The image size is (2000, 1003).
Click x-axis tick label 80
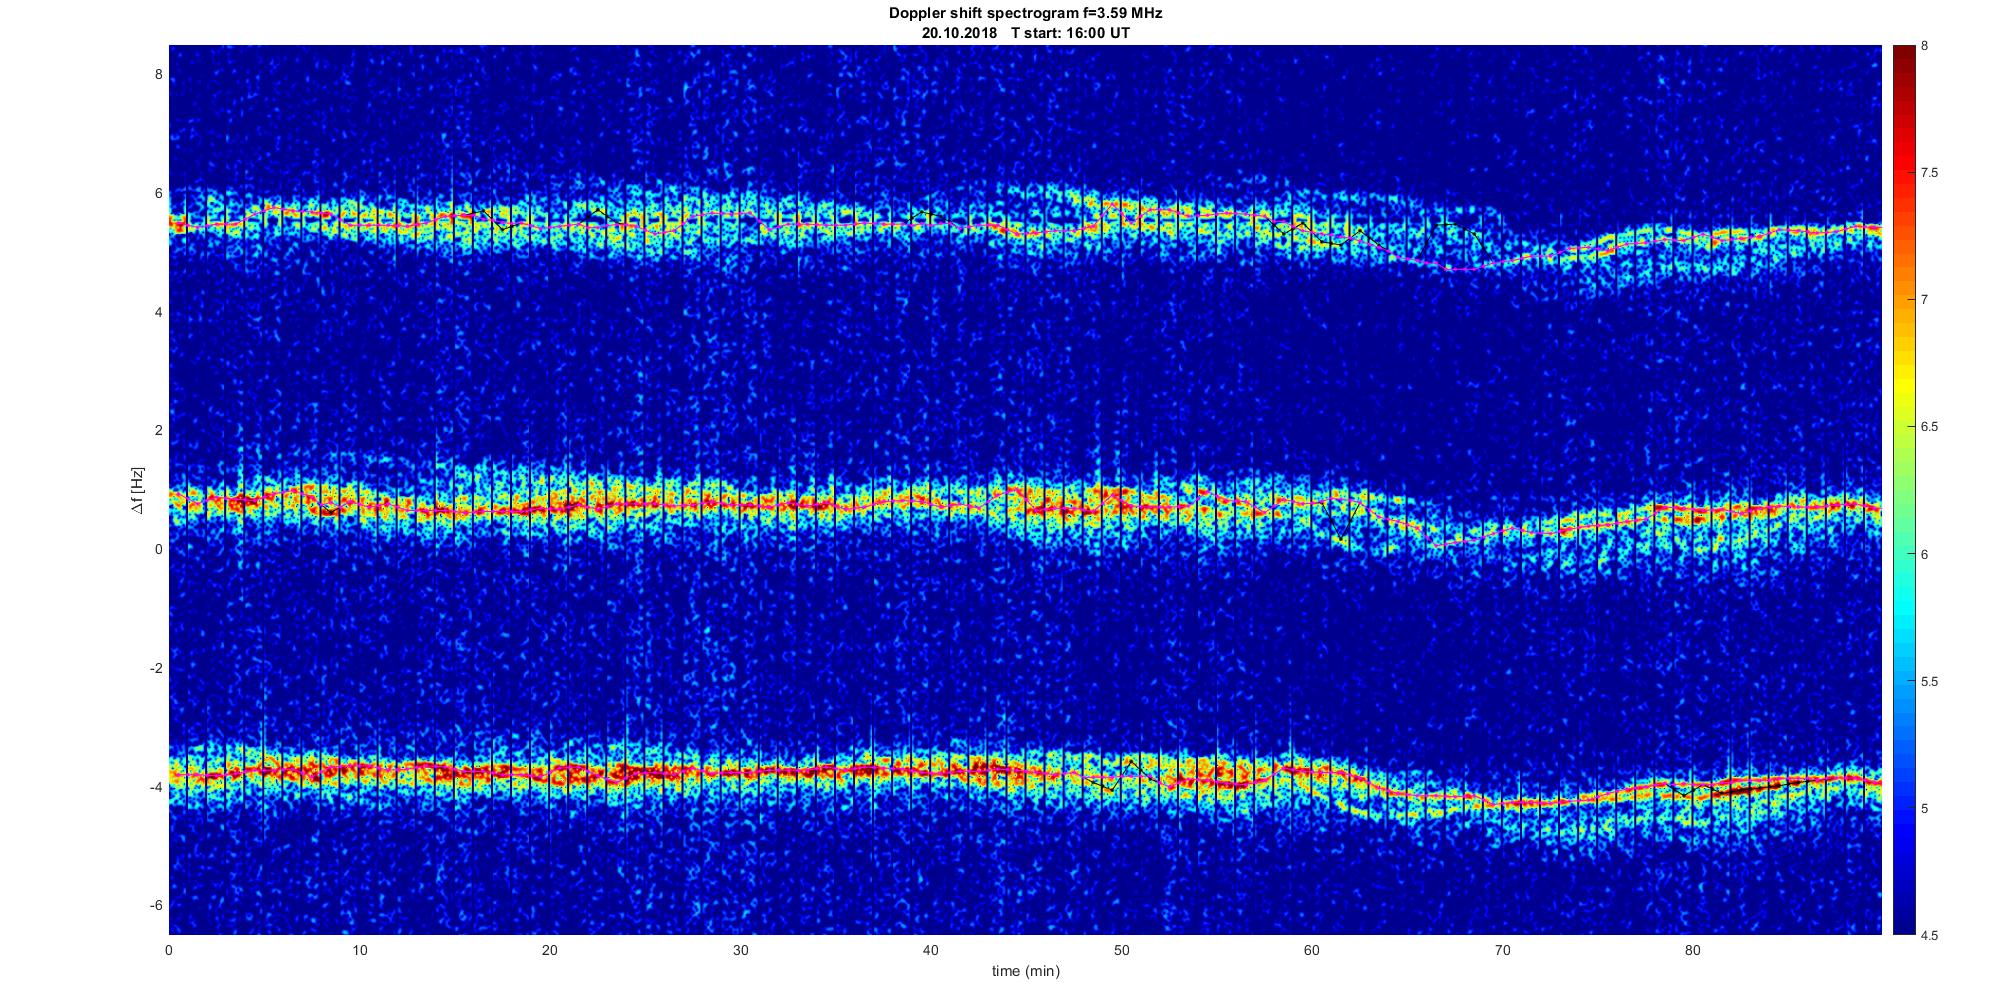pyautogui.click(x=1692, y=950)
